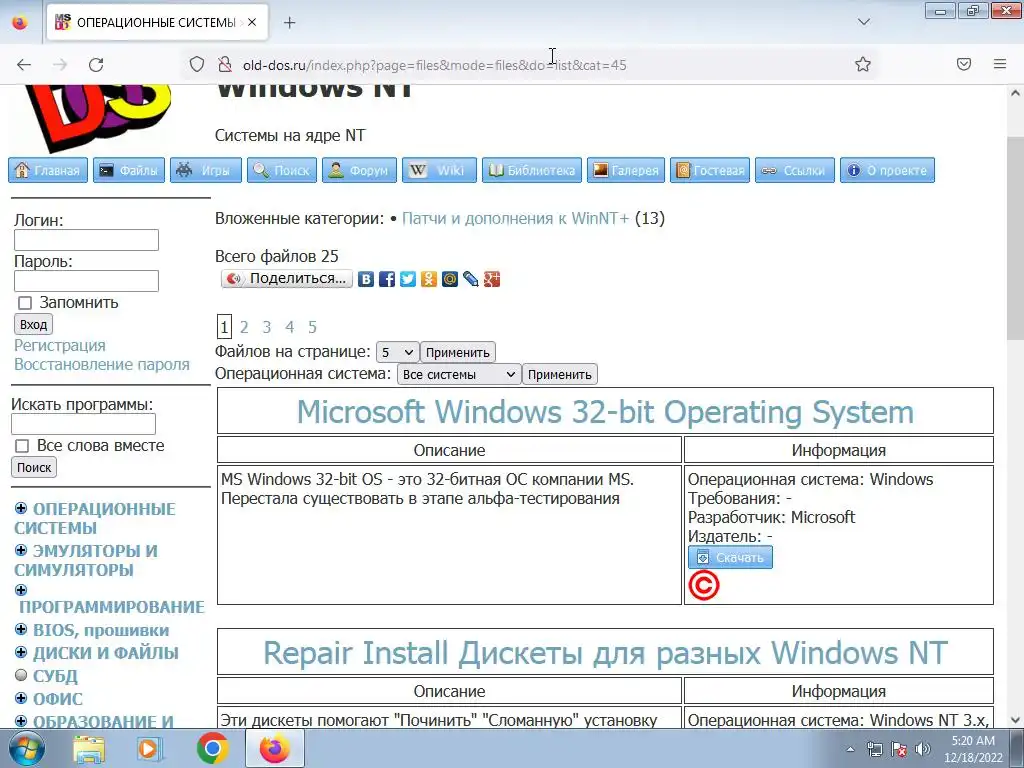Image resolution: width=1024 pixels, height=768 pixels.
Task: Click Применить next to files per page
Action: (x=457, y=353)
